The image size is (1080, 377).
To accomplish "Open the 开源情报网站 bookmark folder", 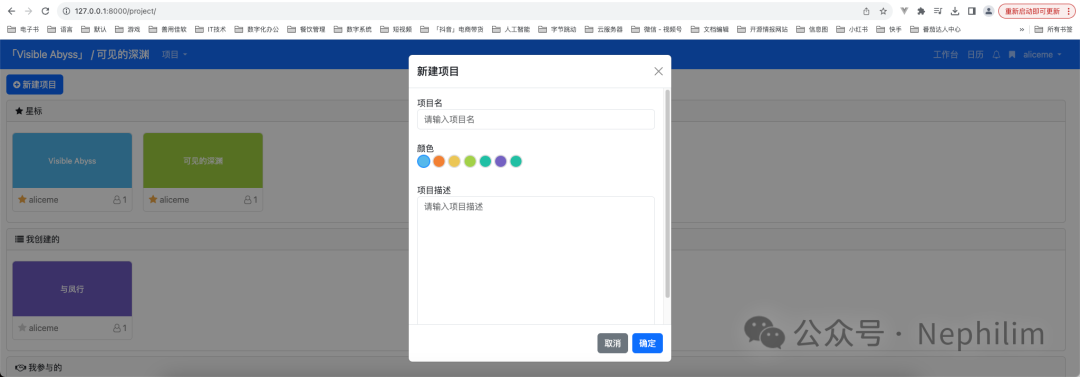I will 762,30.
